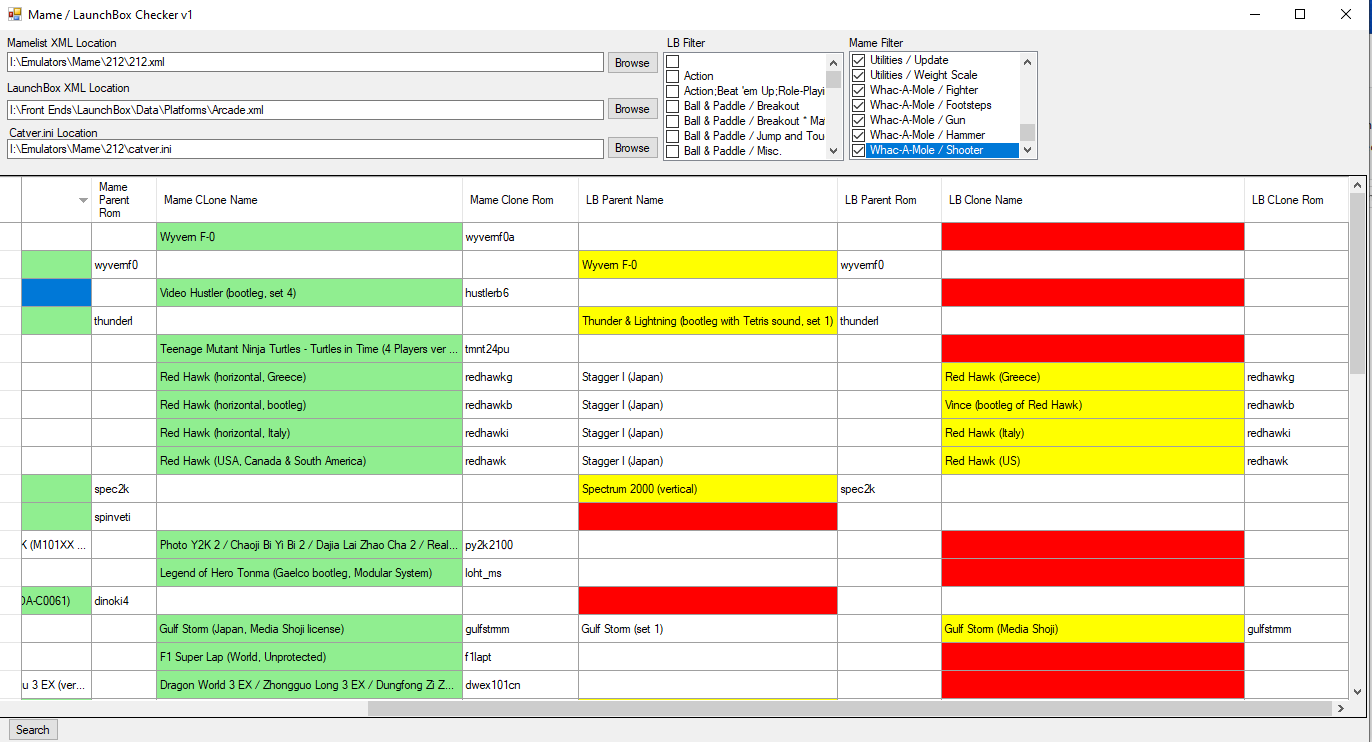
Task: Select 'Thunder & Lightning (bootleg with Tetris sound, set 1)' cell
Action: pyautogui.click(x=708, y=321)
